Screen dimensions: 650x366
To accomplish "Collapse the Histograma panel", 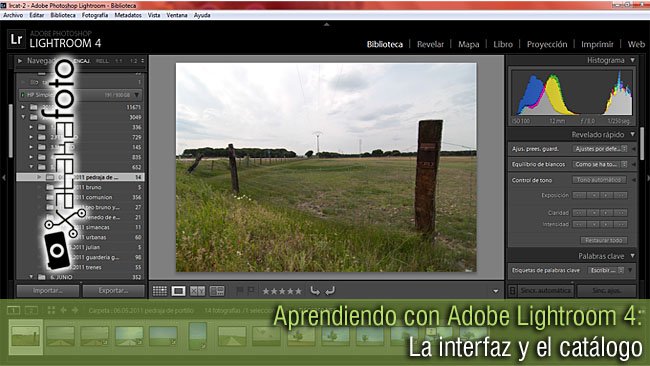I will coord(633,60).
